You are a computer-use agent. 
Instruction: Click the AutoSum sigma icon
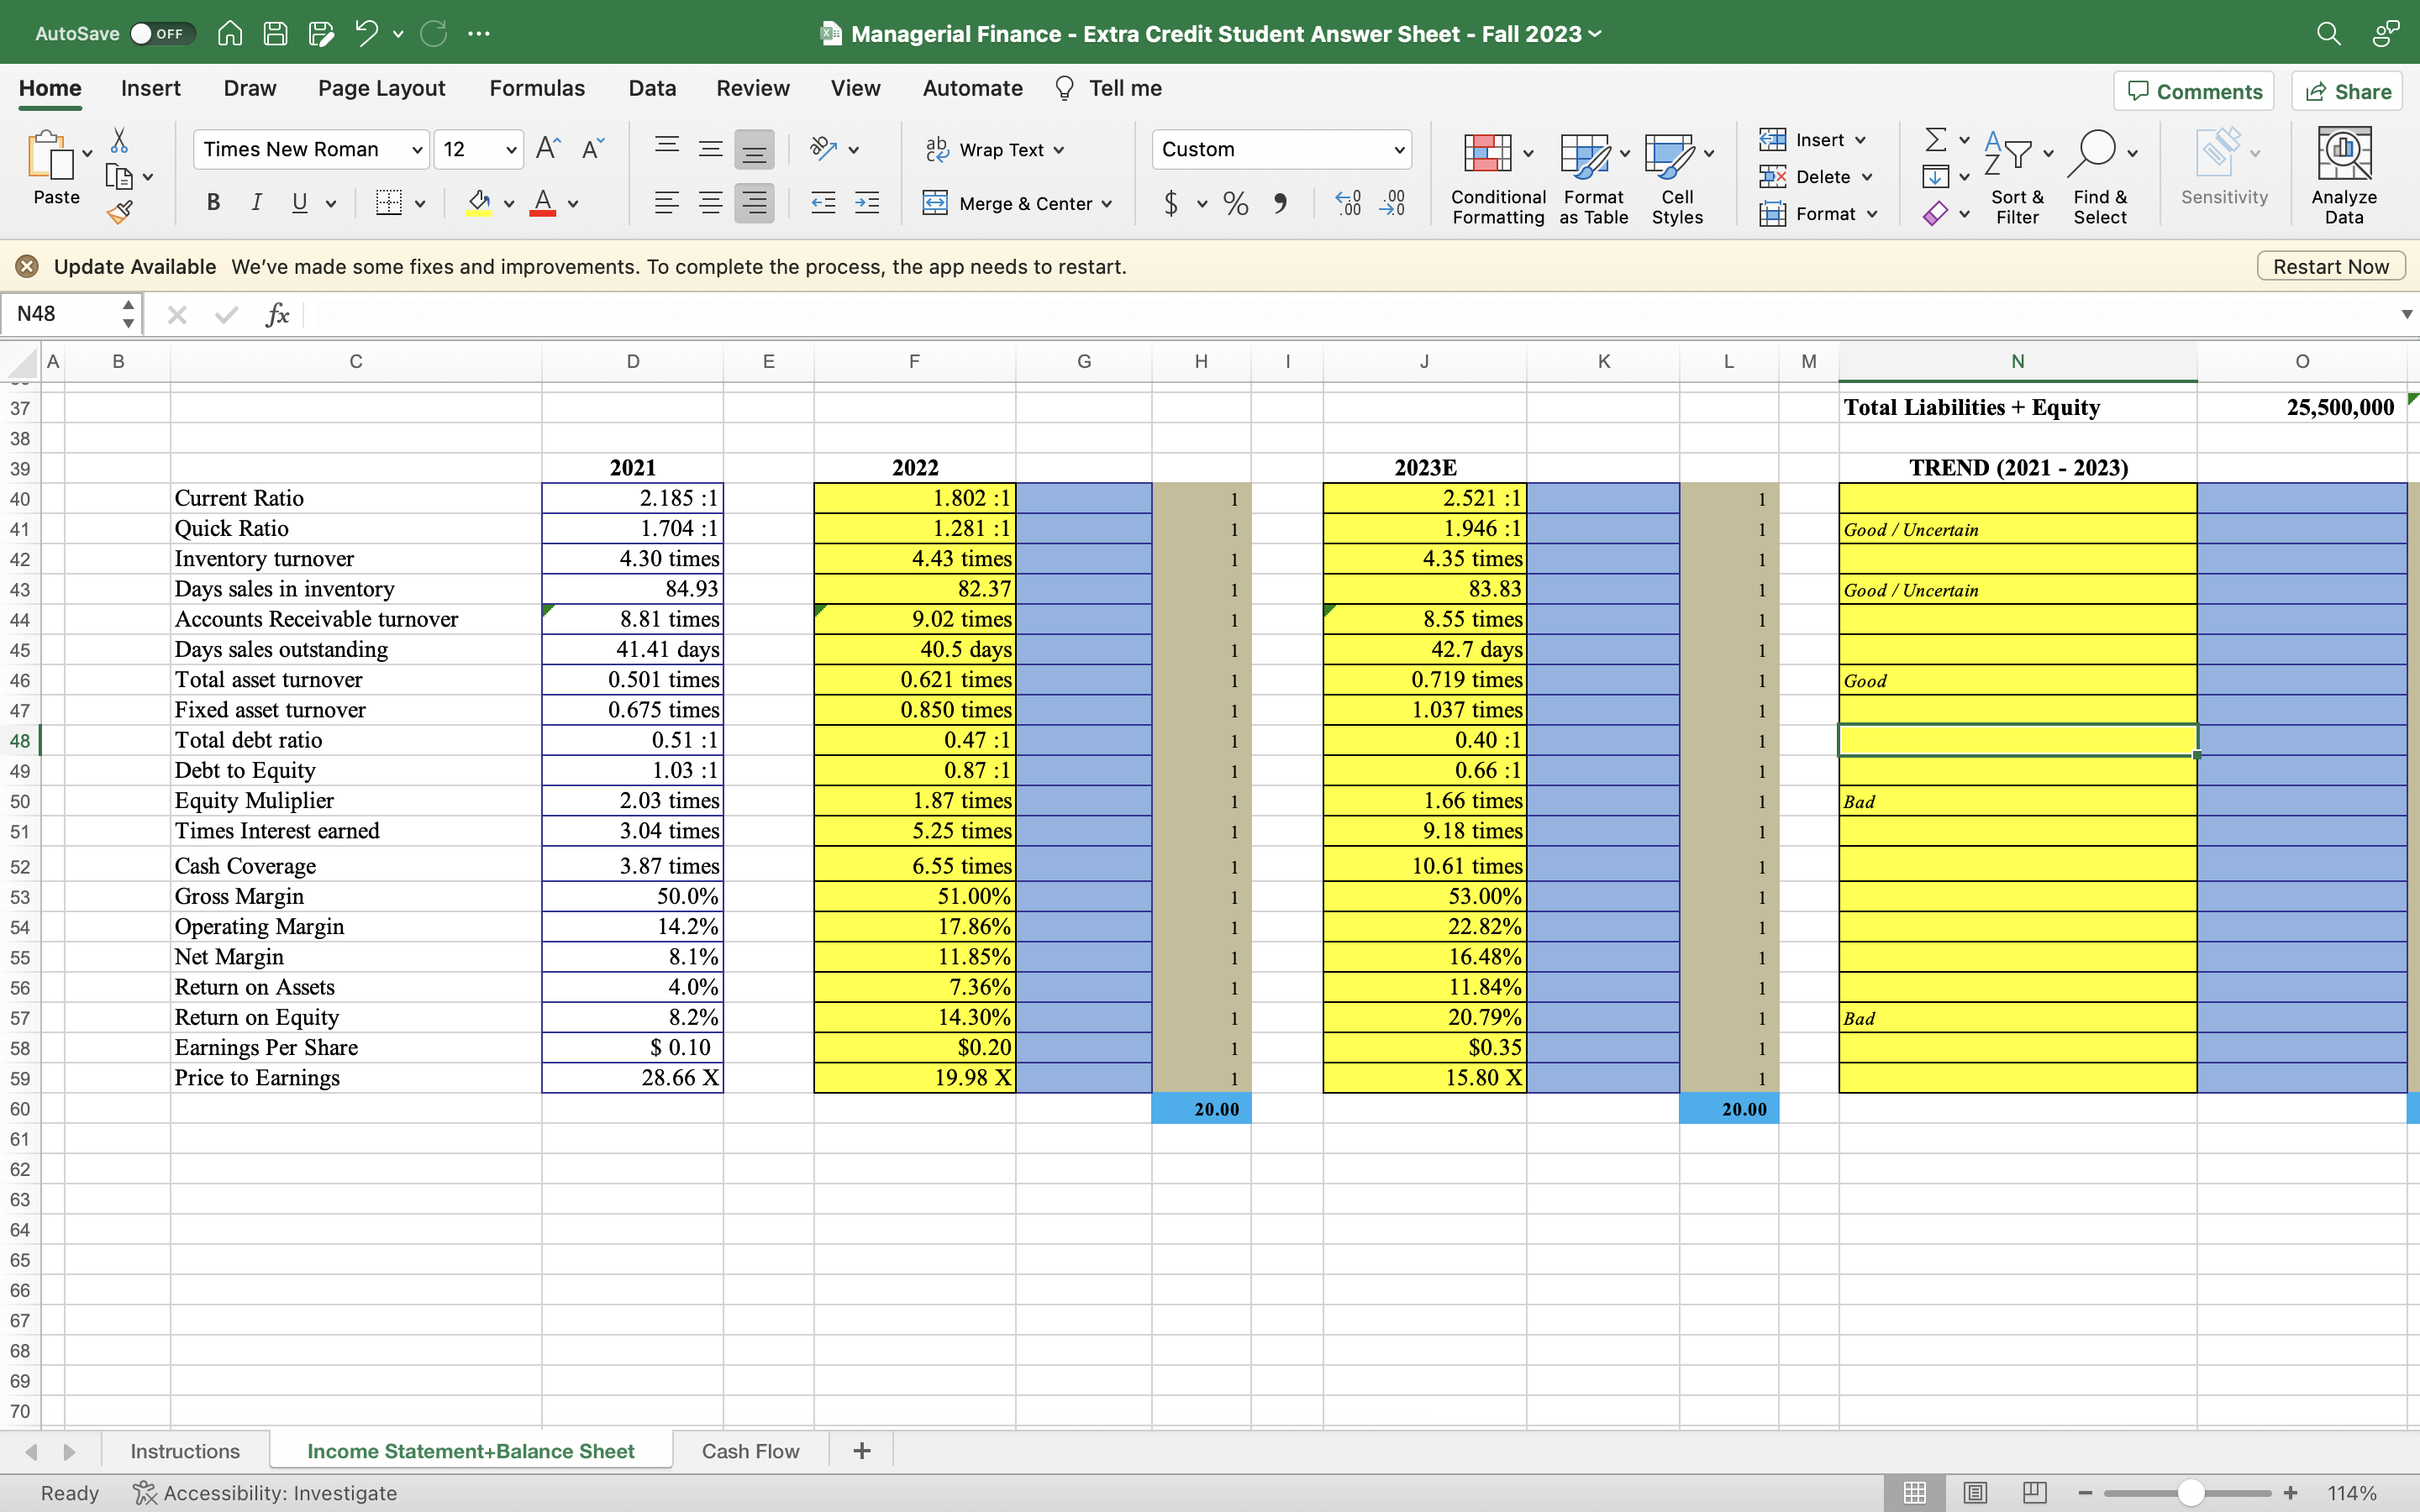click(1935, 139)
